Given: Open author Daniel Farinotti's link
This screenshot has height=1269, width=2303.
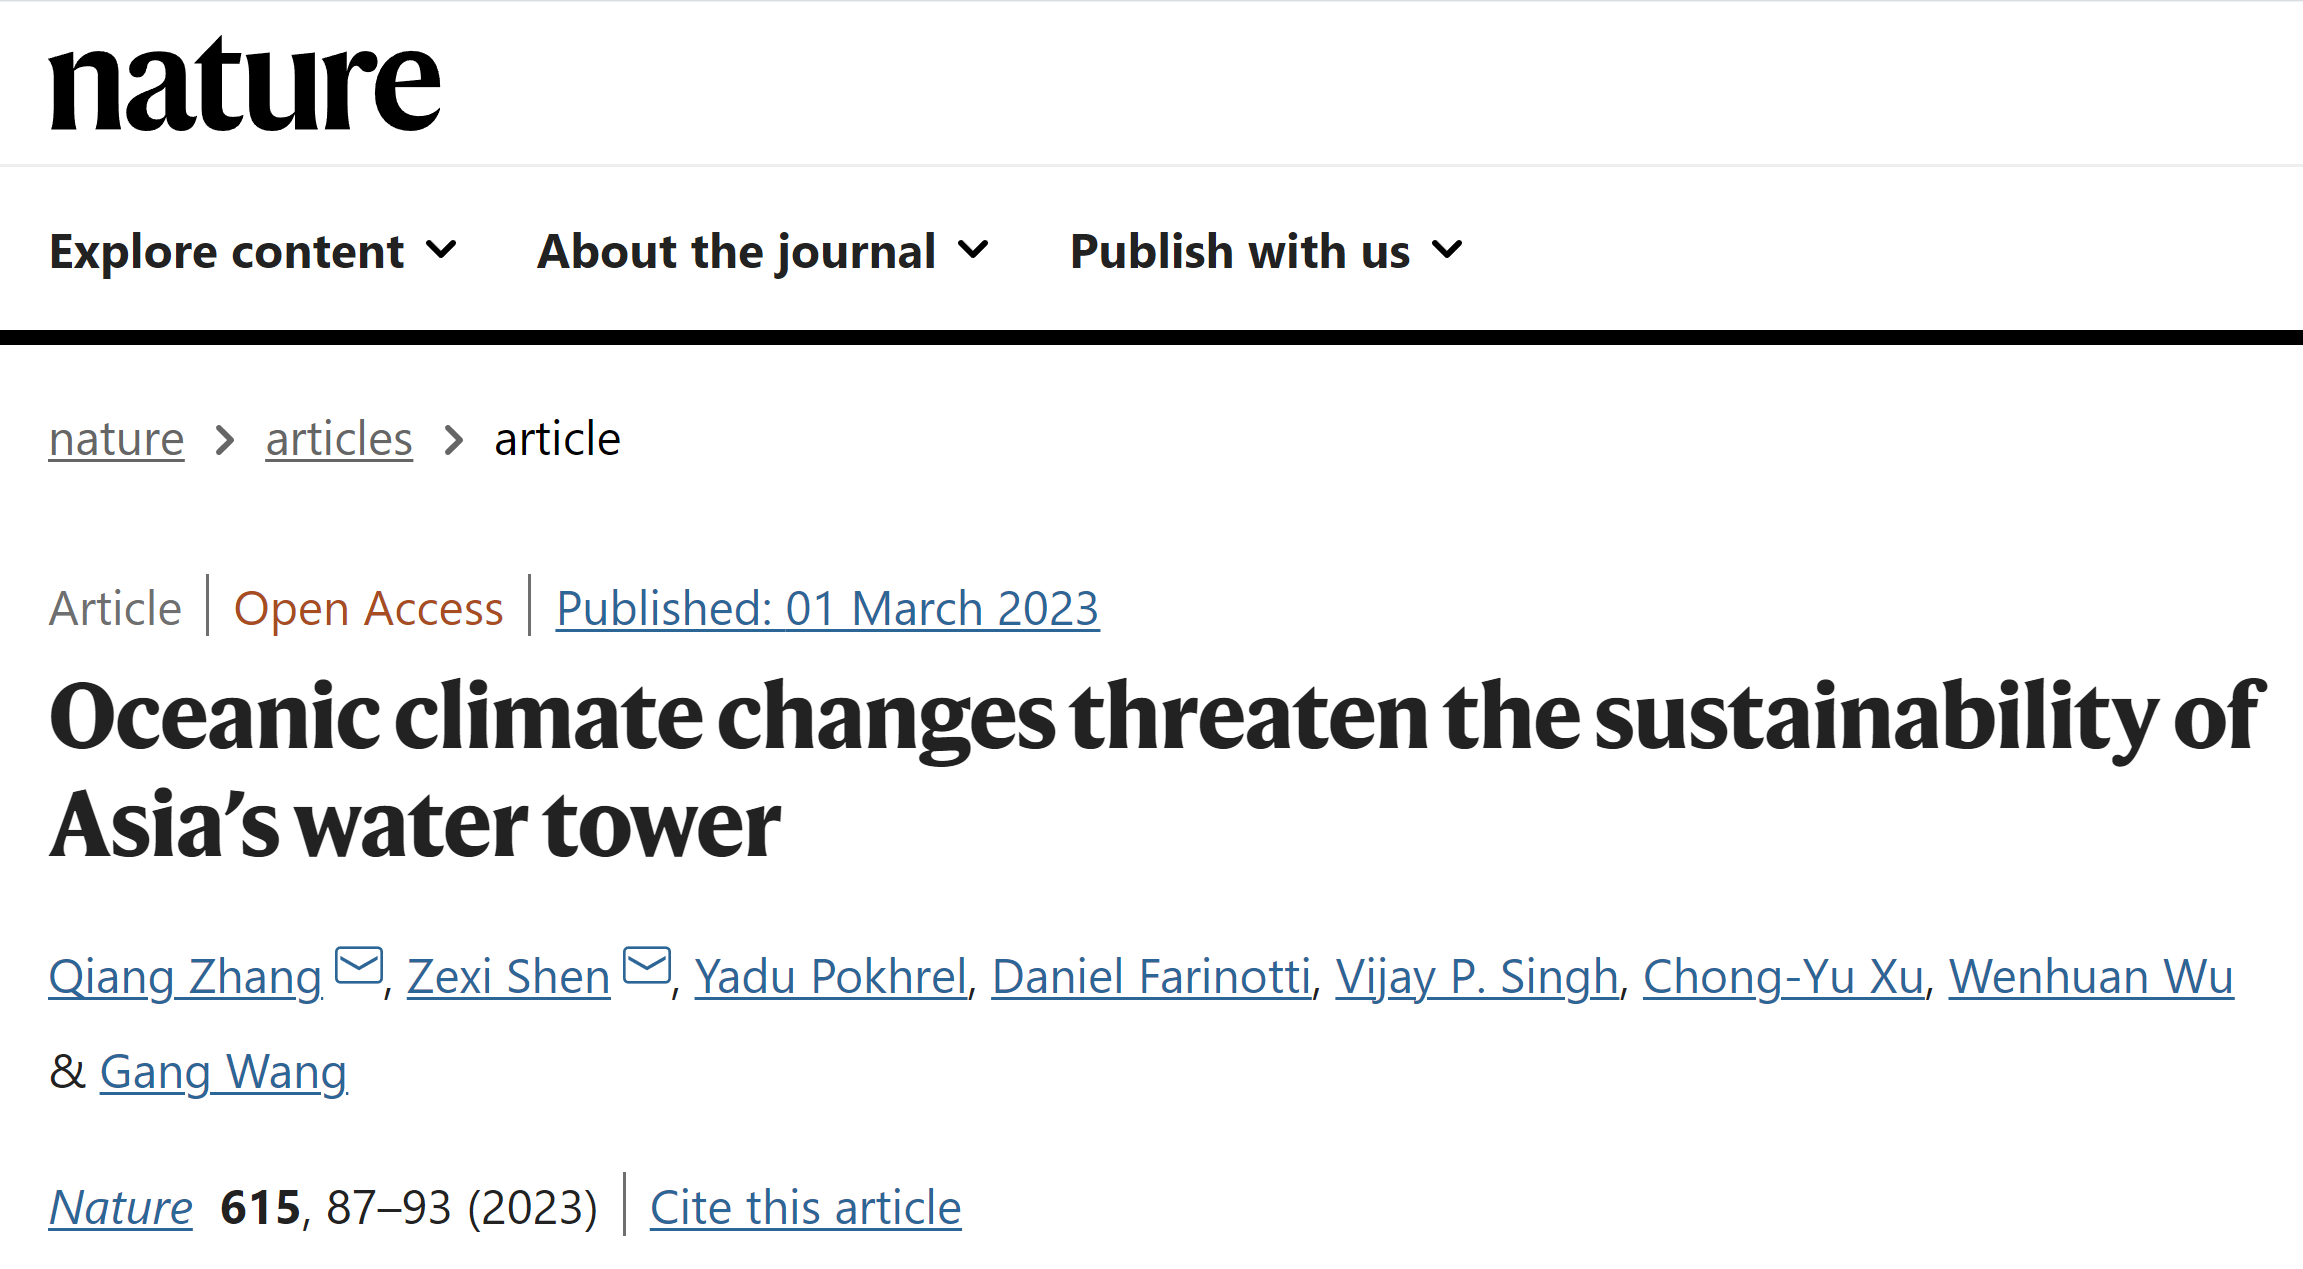Looking at the screenshot, I should tap(1152, 977).
